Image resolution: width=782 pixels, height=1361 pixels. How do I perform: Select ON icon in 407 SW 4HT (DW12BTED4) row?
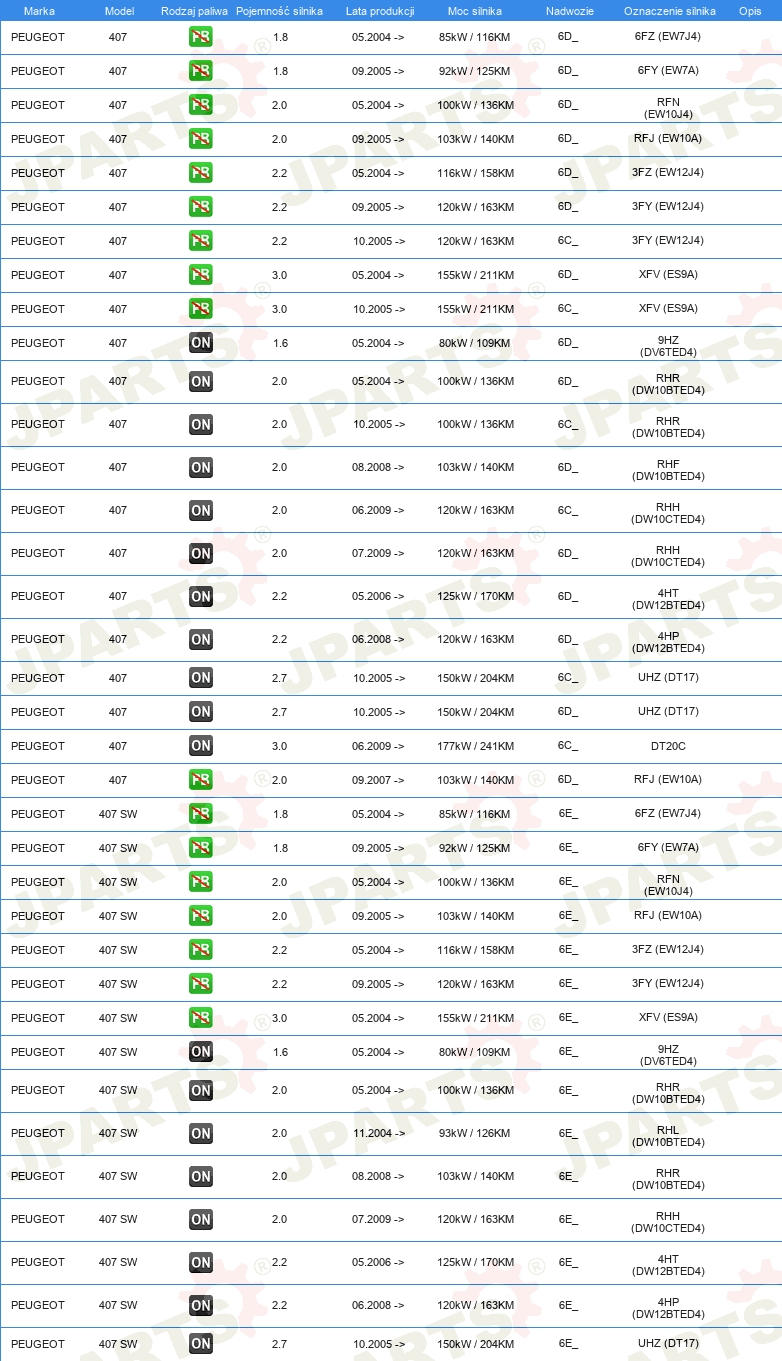point(201,1262)
